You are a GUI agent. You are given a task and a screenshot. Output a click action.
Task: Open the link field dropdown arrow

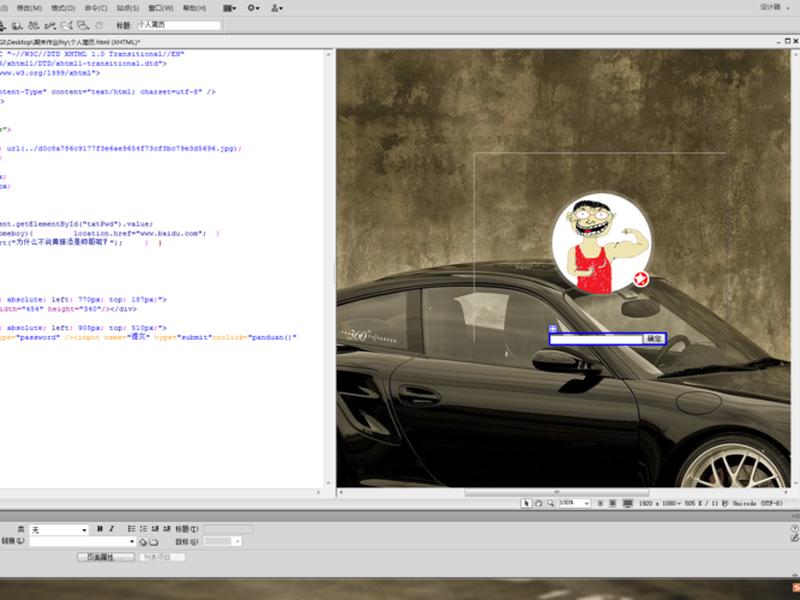click(132, 542)
